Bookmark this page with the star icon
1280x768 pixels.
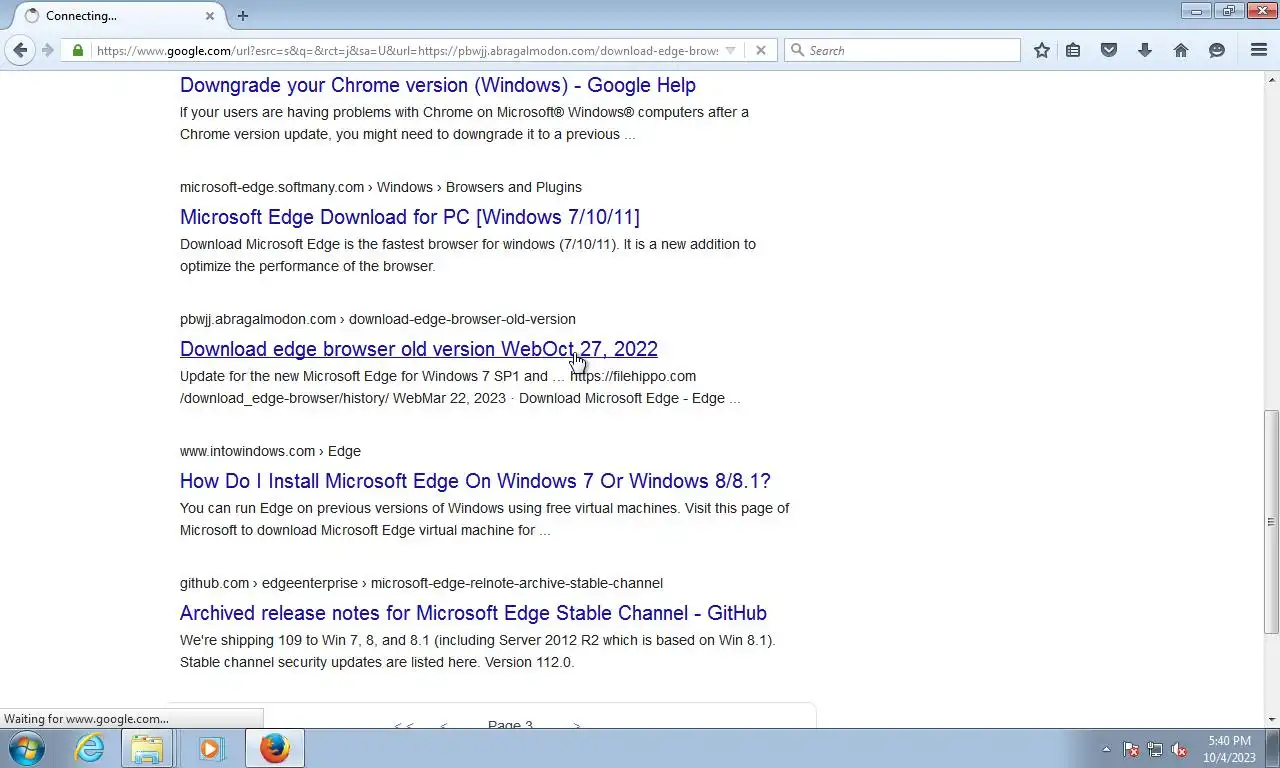[1042, 50]
